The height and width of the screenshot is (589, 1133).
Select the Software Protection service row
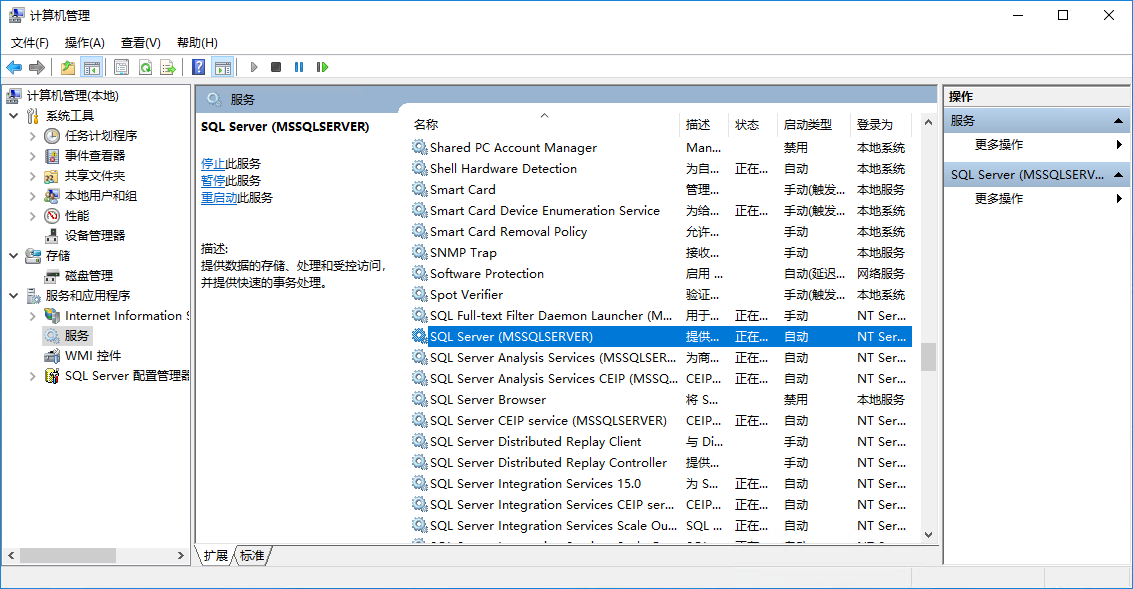[x=661, y=273]
